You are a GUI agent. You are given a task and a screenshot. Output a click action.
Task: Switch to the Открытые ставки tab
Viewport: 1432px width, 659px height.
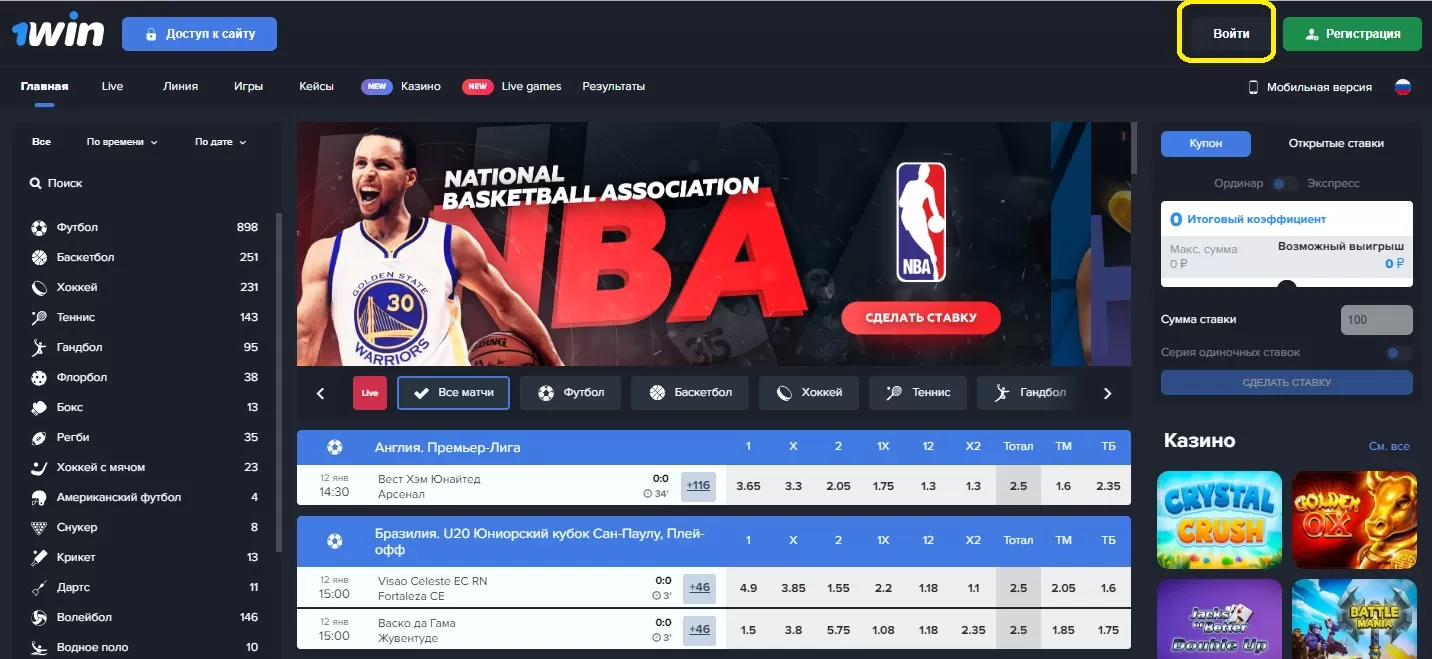pos(1335,143)
